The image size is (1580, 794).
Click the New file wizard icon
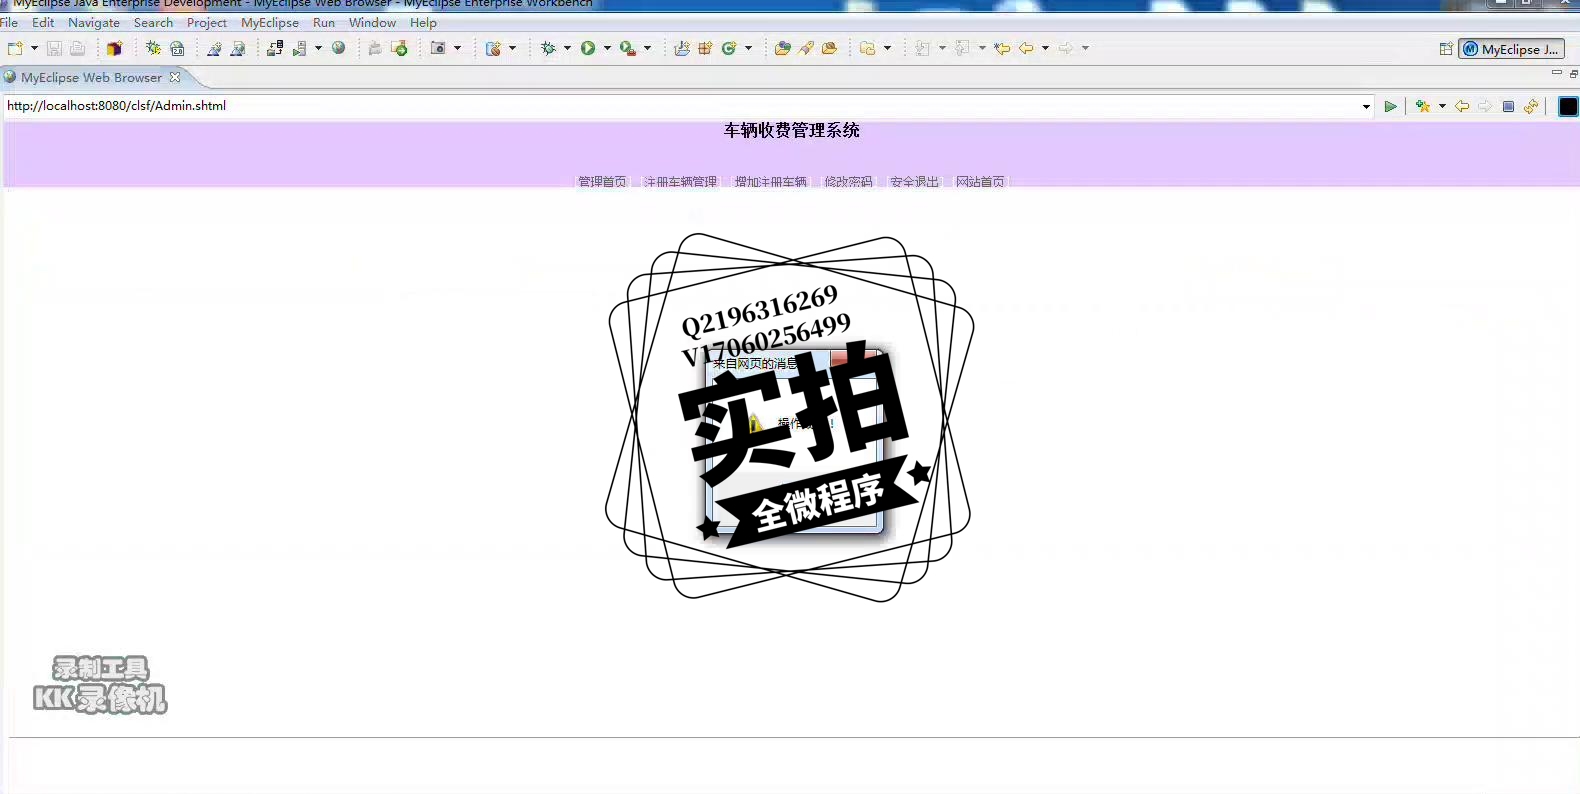[15, 48]
